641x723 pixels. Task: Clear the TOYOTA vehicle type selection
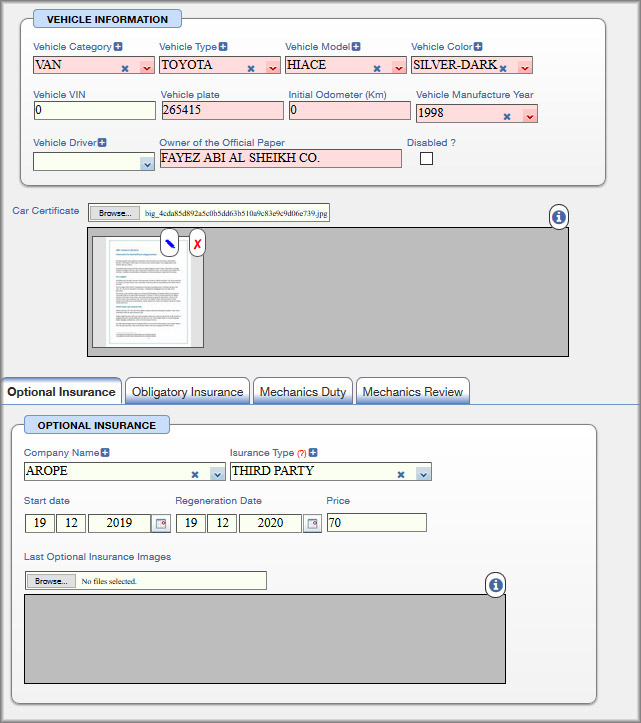(250, 69)
